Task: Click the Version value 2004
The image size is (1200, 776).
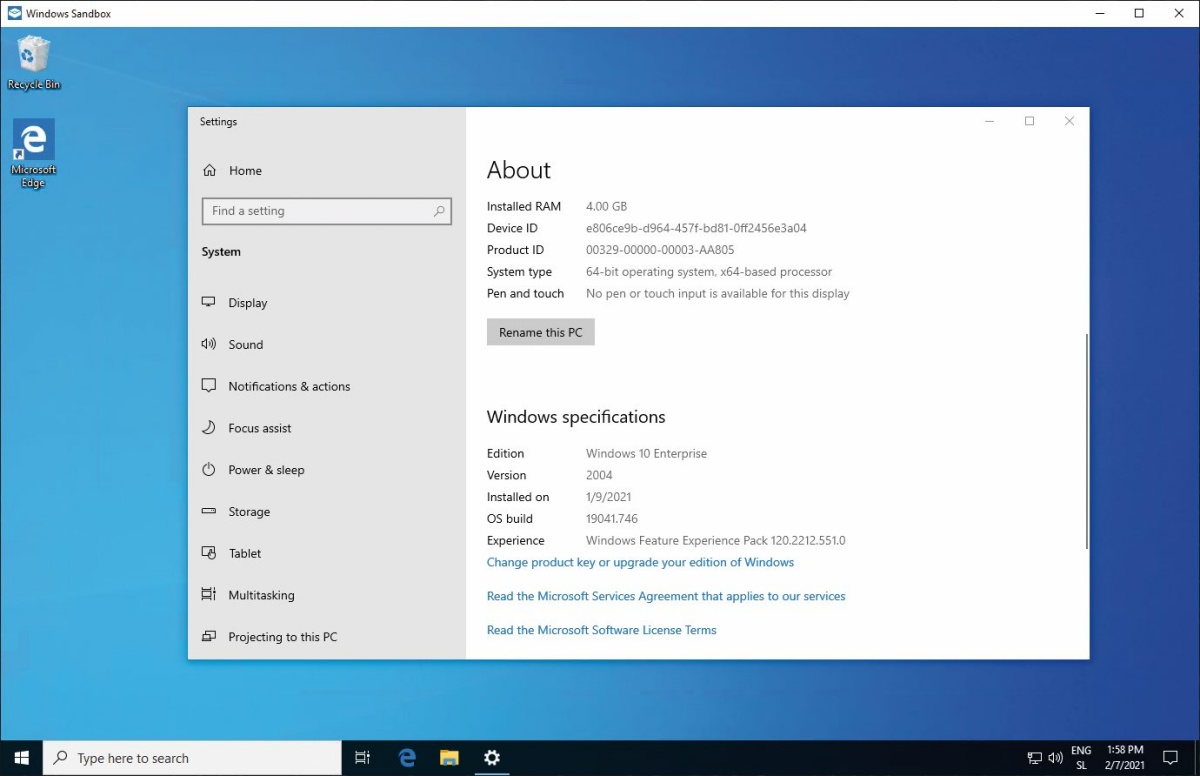Action: pyautogui.click(x=599, y=476)
